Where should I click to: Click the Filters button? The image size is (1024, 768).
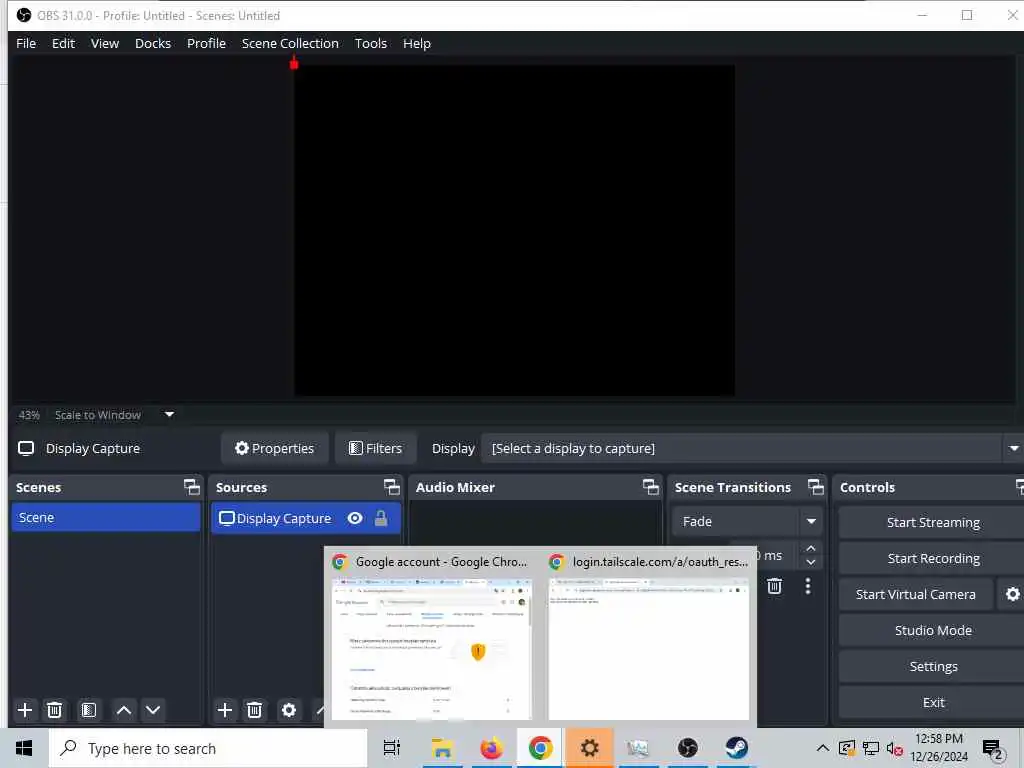click(376, 449)
